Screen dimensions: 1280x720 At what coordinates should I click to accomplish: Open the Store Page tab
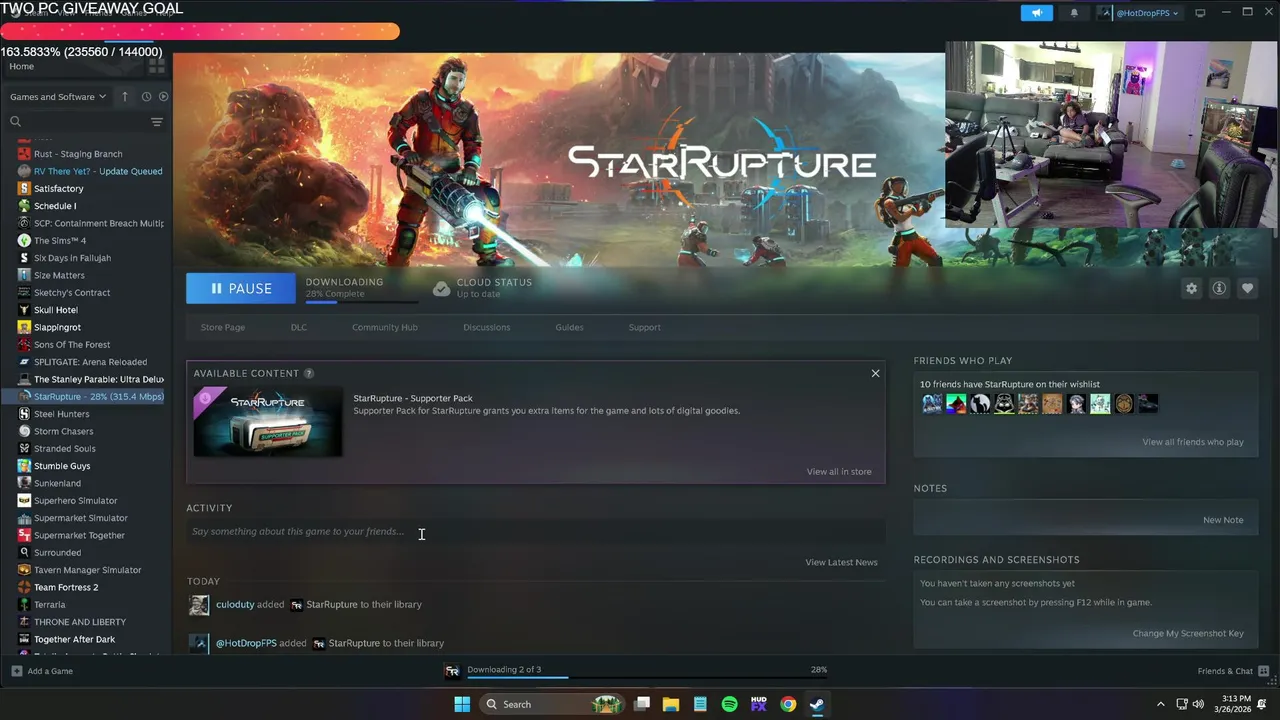tap(222, 327)
